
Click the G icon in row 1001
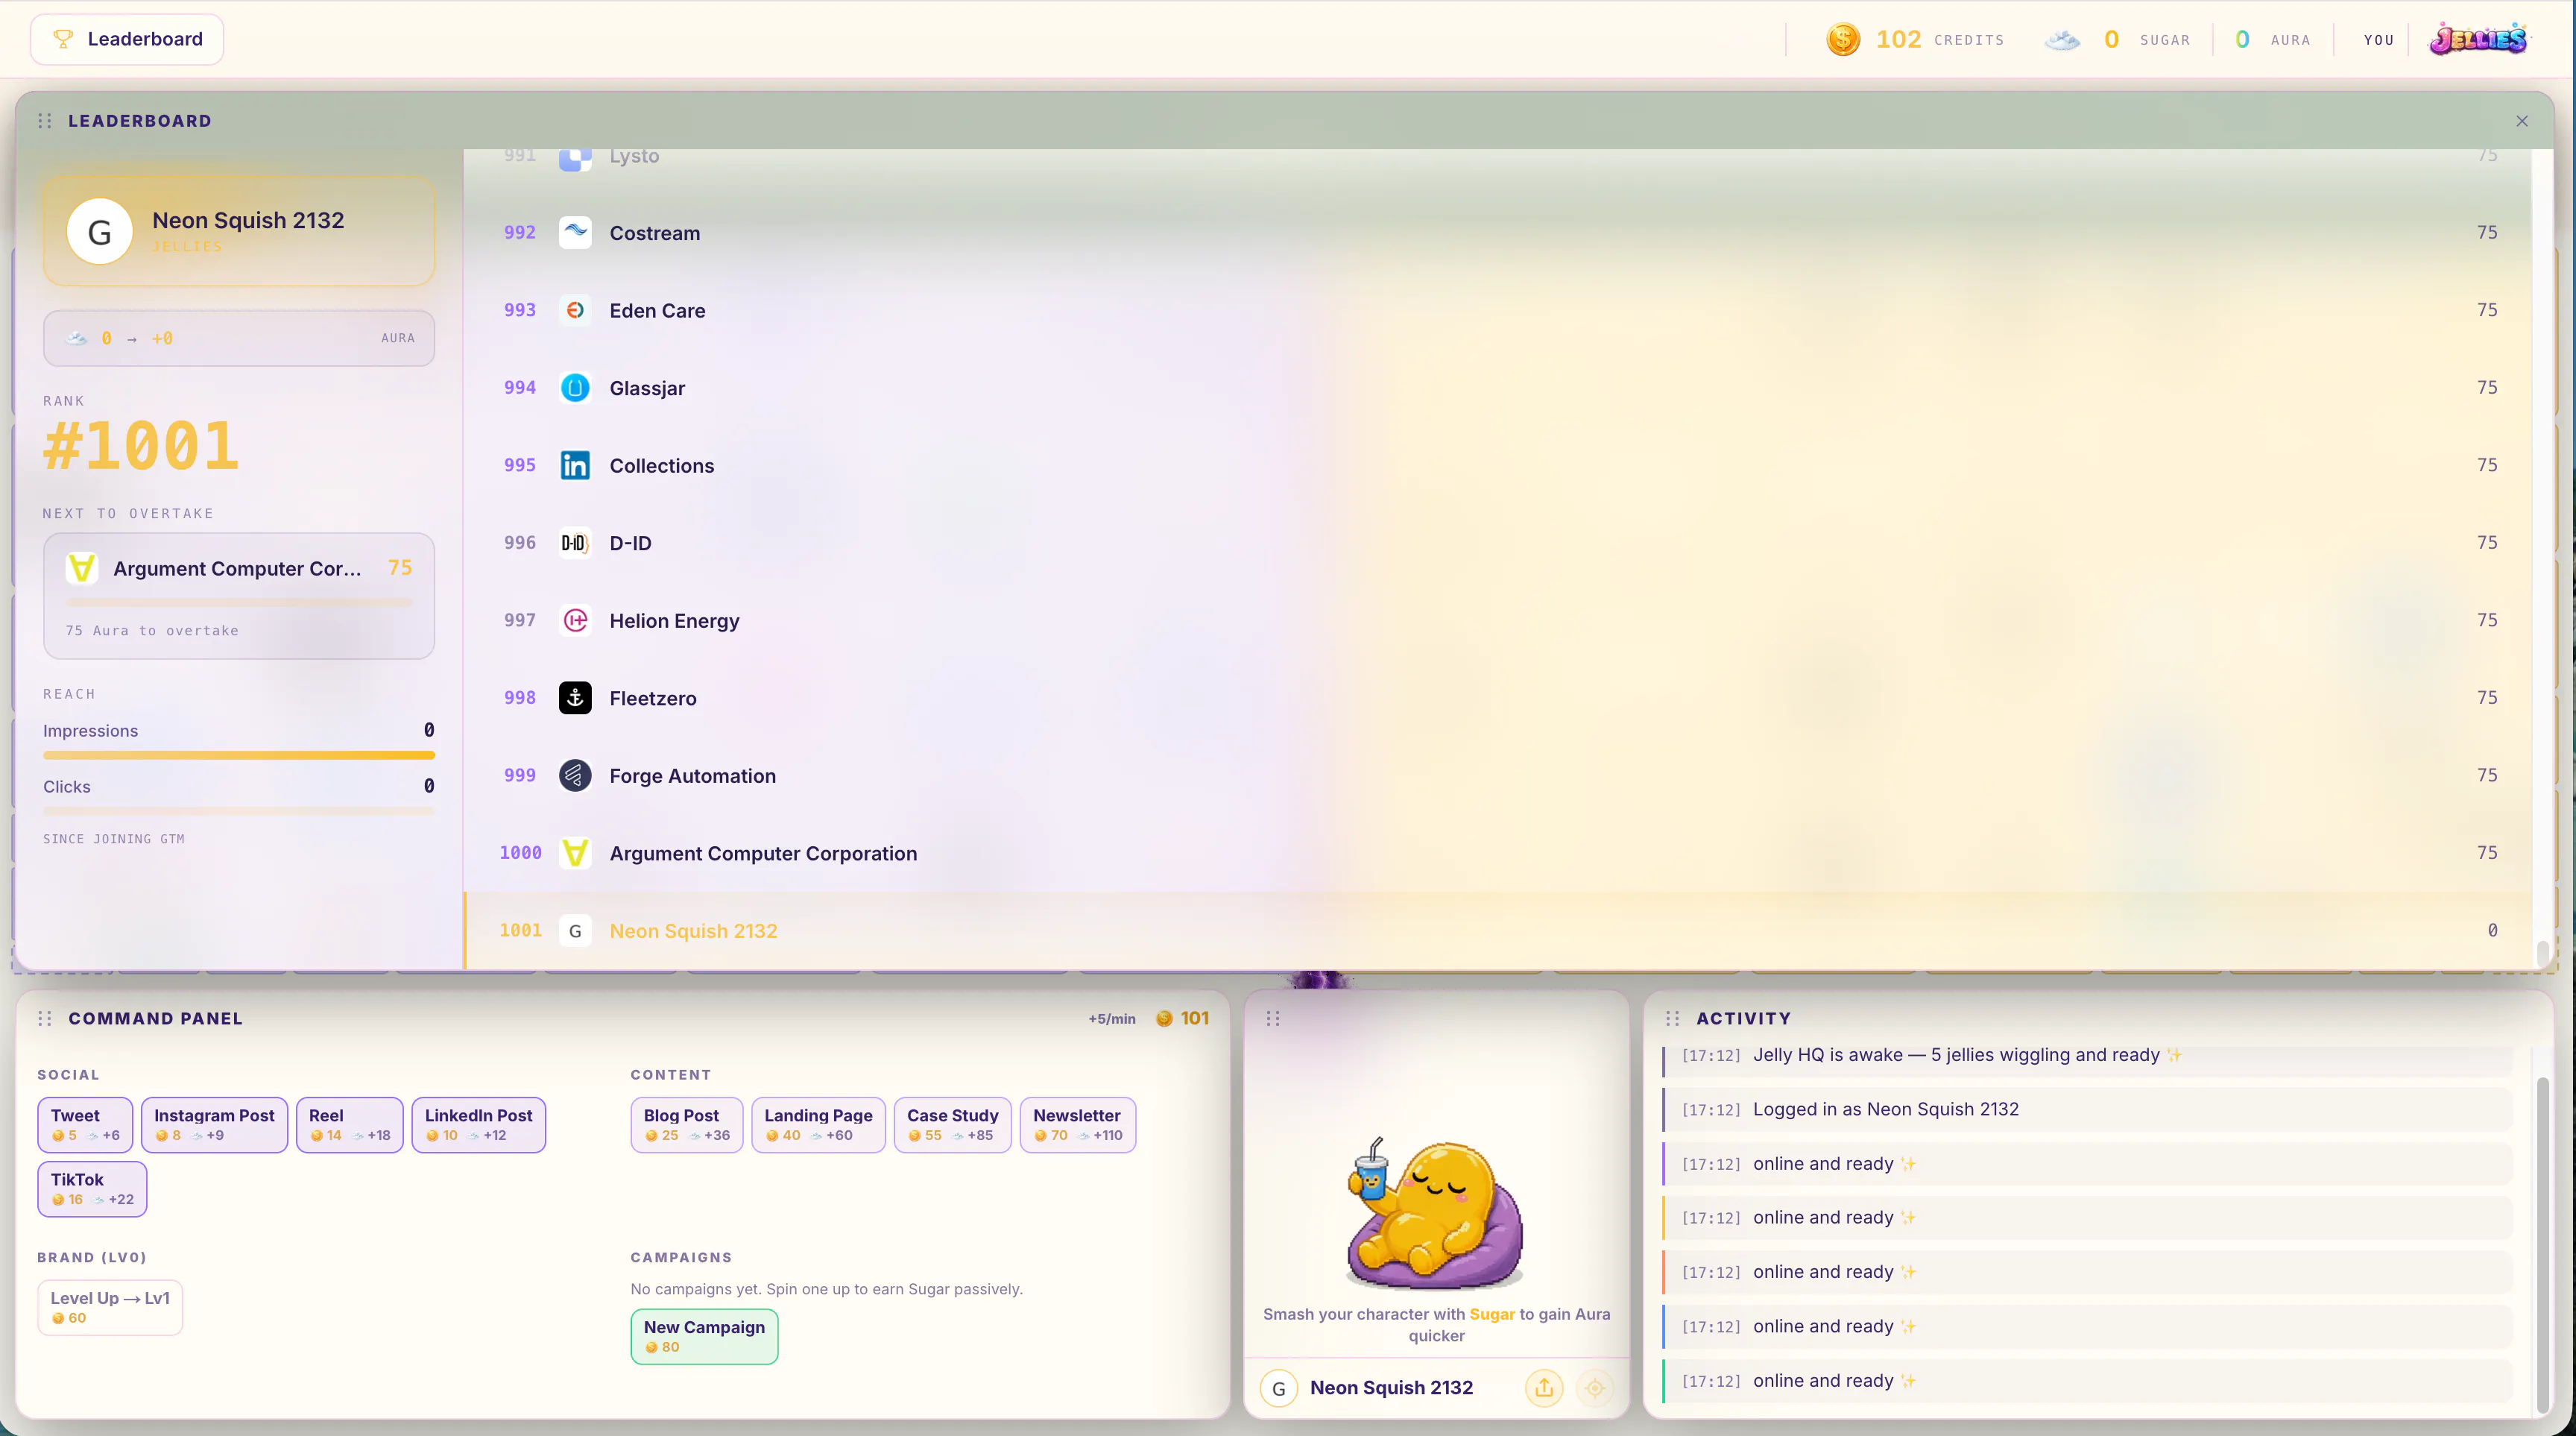click(575, 931)
